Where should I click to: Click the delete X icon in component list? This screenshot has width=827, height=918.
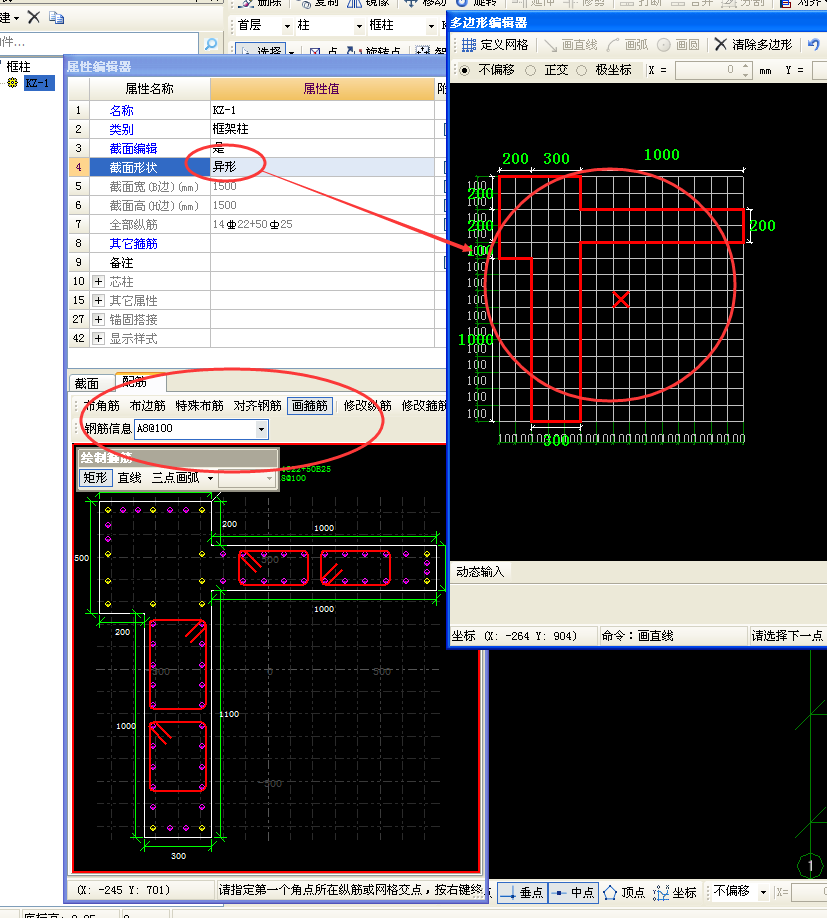(x=34, y=17)
